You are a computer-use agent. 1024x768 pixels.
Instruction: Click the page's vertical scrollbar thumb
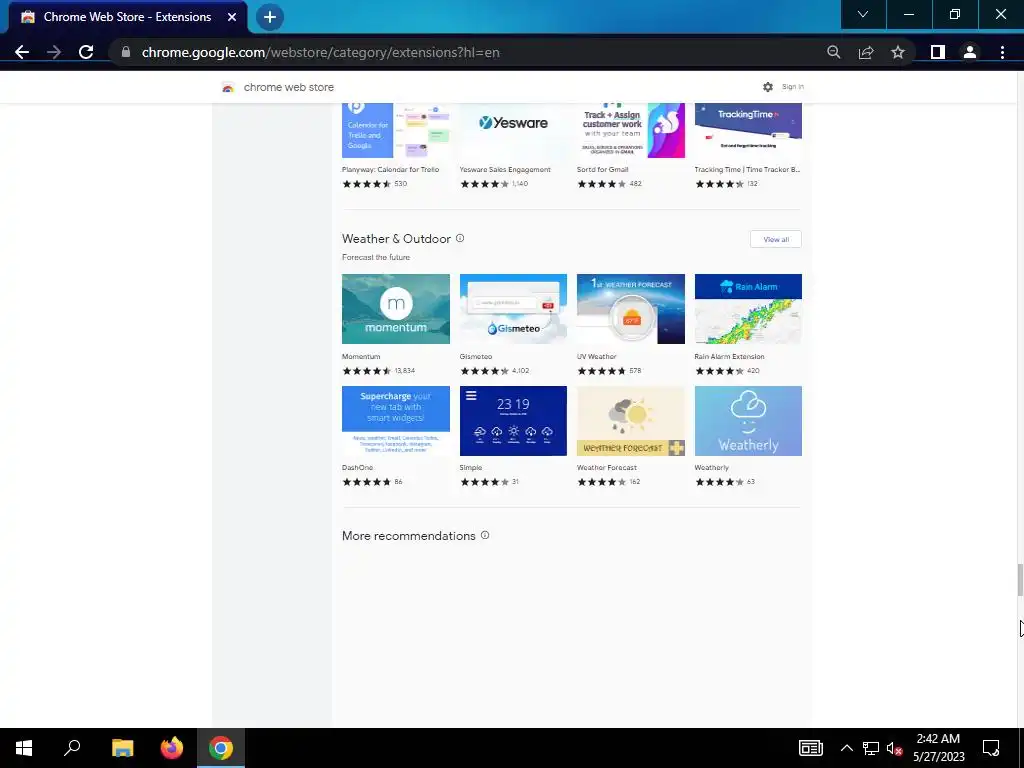[x=1019, y=580]
